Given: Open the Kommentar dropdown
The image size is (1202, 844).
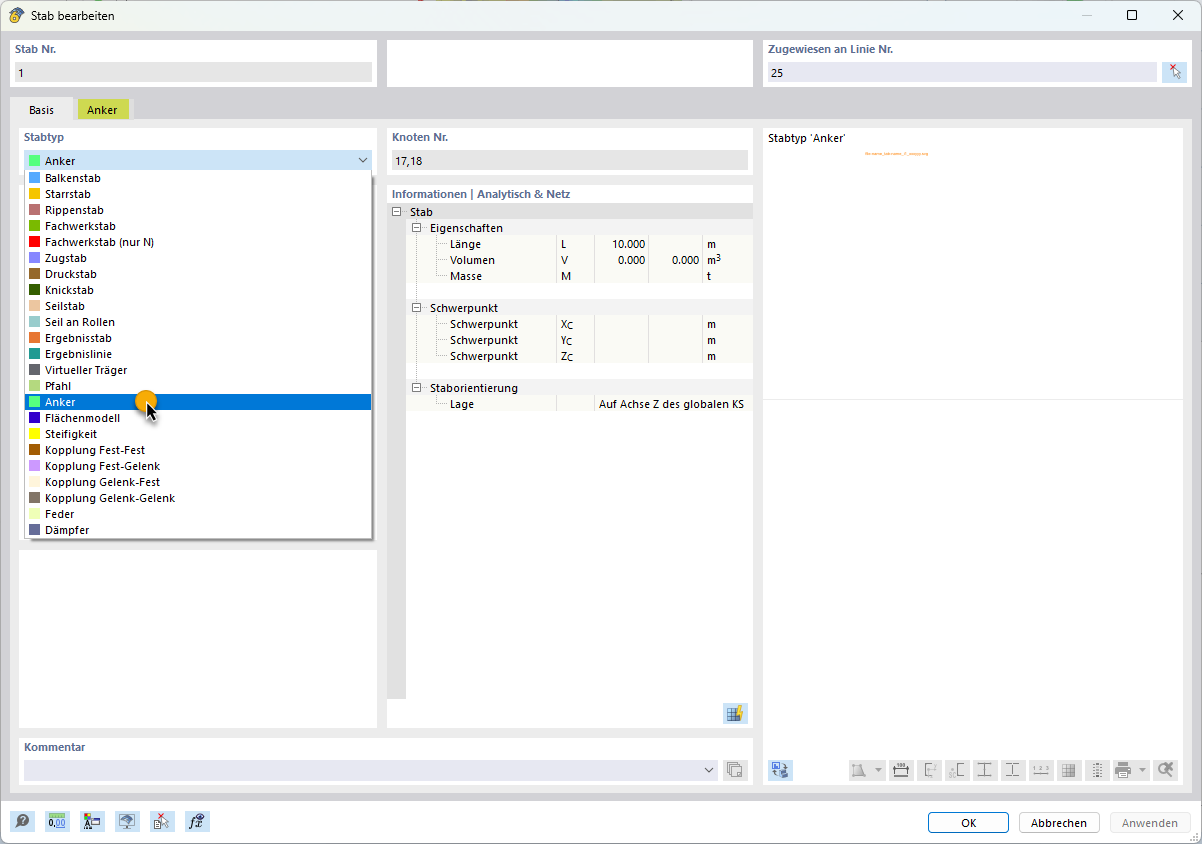Looking at the screenshot, I should coord(709,770).
